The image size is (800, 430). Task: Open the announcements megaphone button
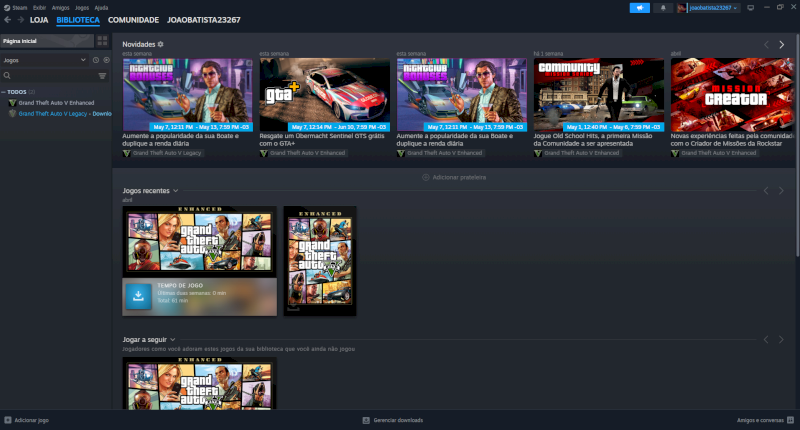pos(640,8)
